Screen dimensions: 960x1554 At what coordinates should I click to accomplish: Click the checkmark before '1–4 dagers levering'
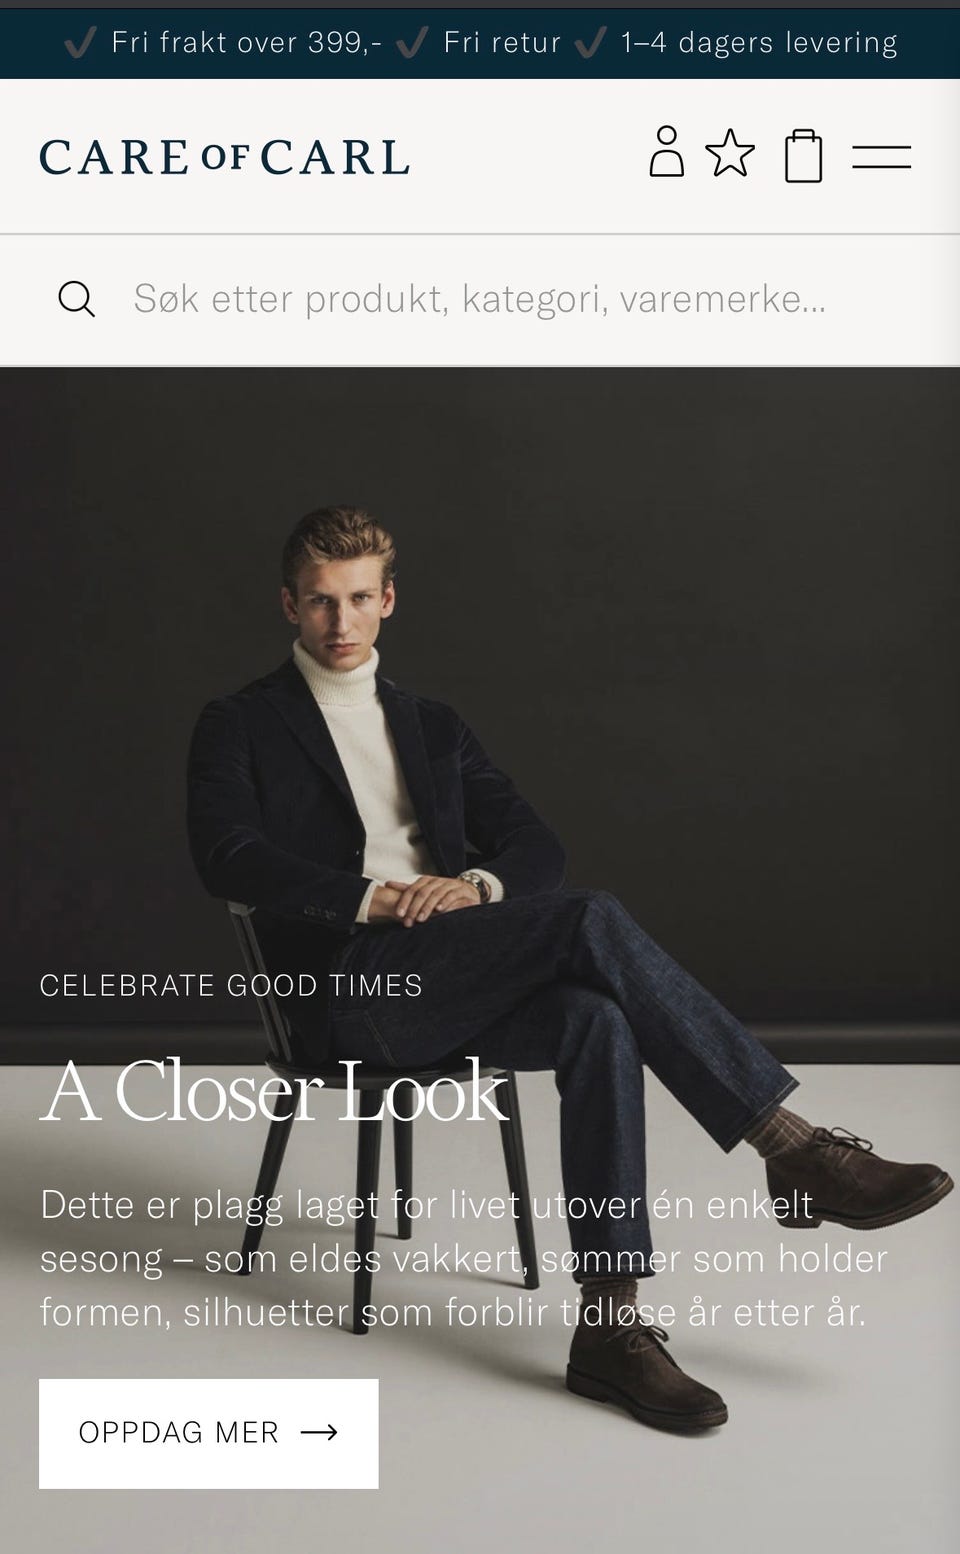[590, 42]
